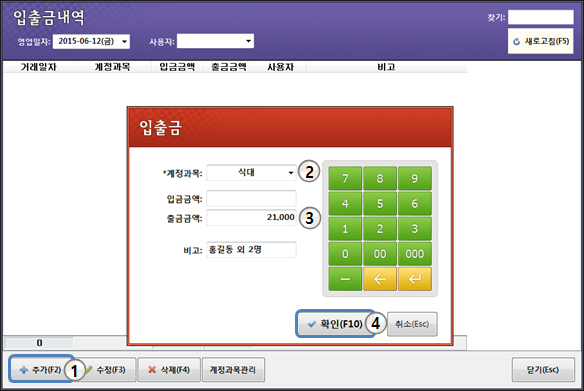Click the 수정(F3) edit button
Screen dimensions: 584x391
(108, 369)
